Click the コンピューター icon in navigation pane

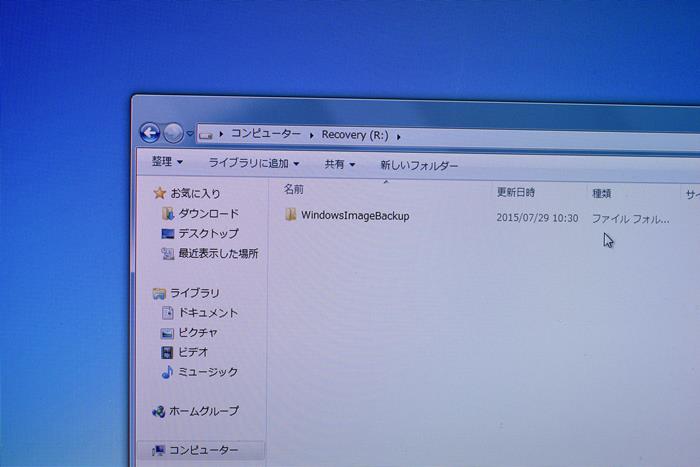click(x=158, y=450)
